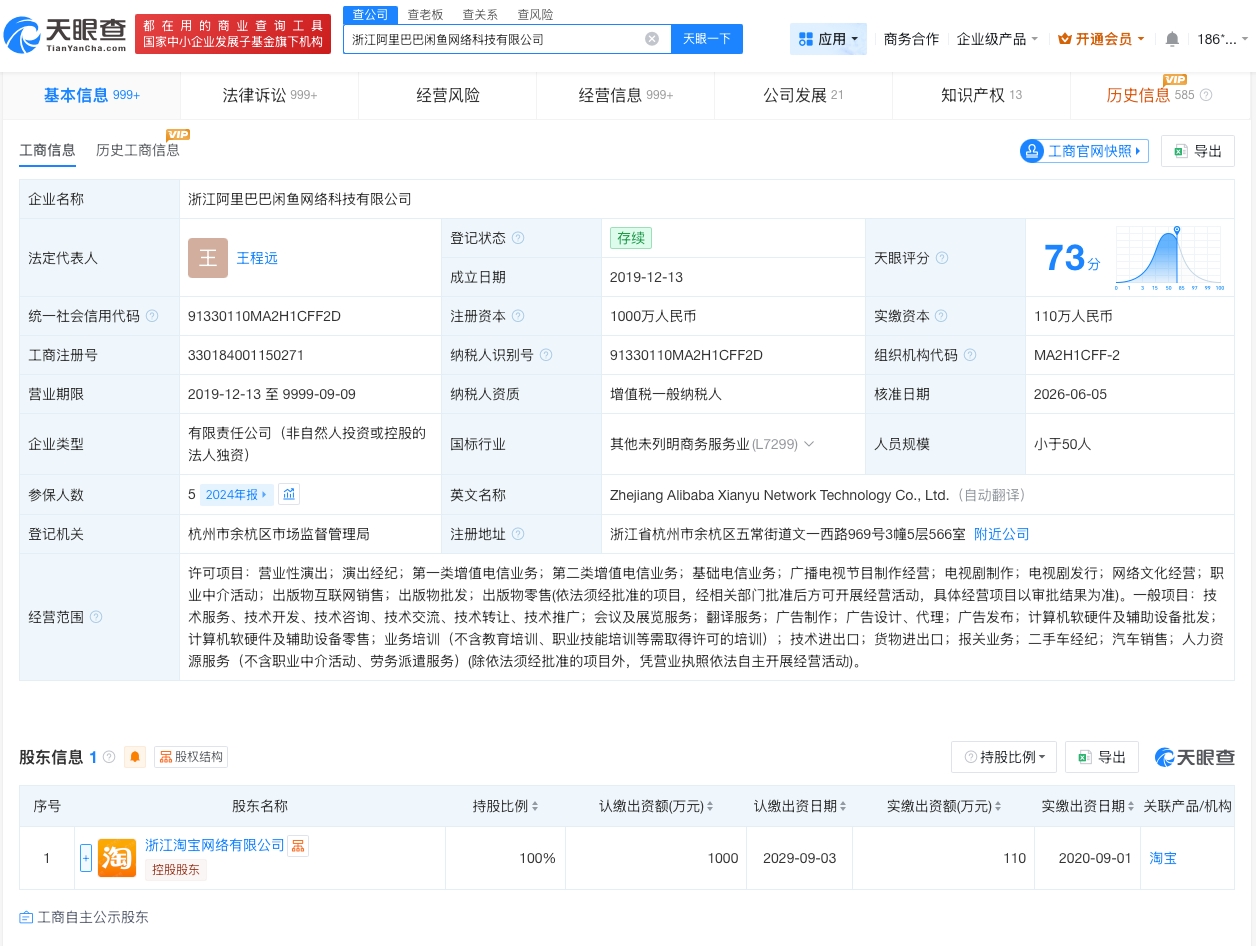Image resolution: width=1256 pixels, height=946 pixels.
Task: Click the help icon beside 股东信息 heading
Action: (x=109, y=757)
